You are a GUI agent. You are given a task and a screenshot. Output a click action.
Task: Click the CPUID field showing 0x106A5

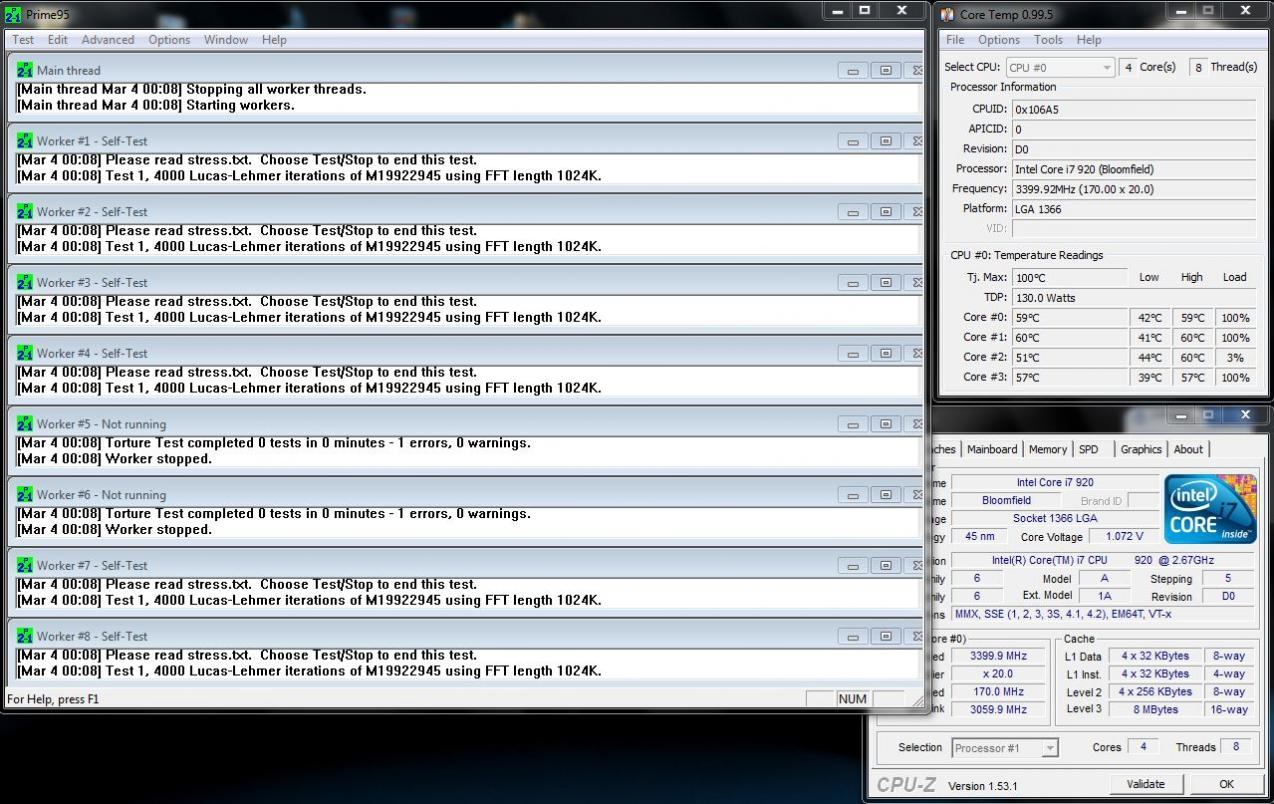tap(1133, 109)
